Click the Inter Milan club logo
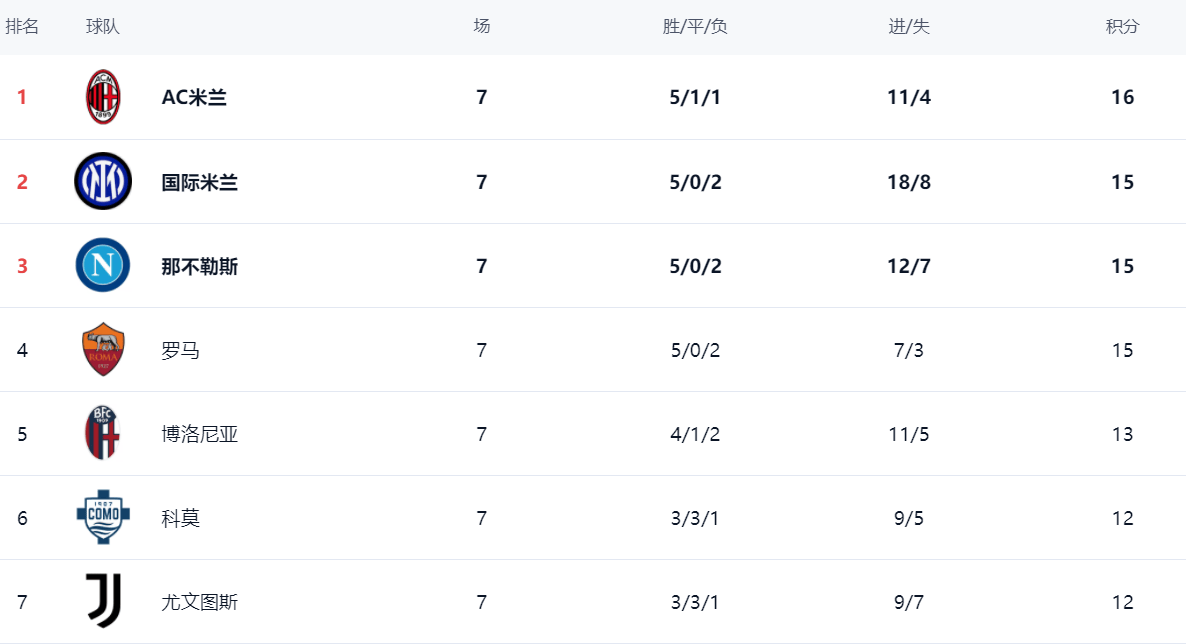 click(x=103, y=181)
